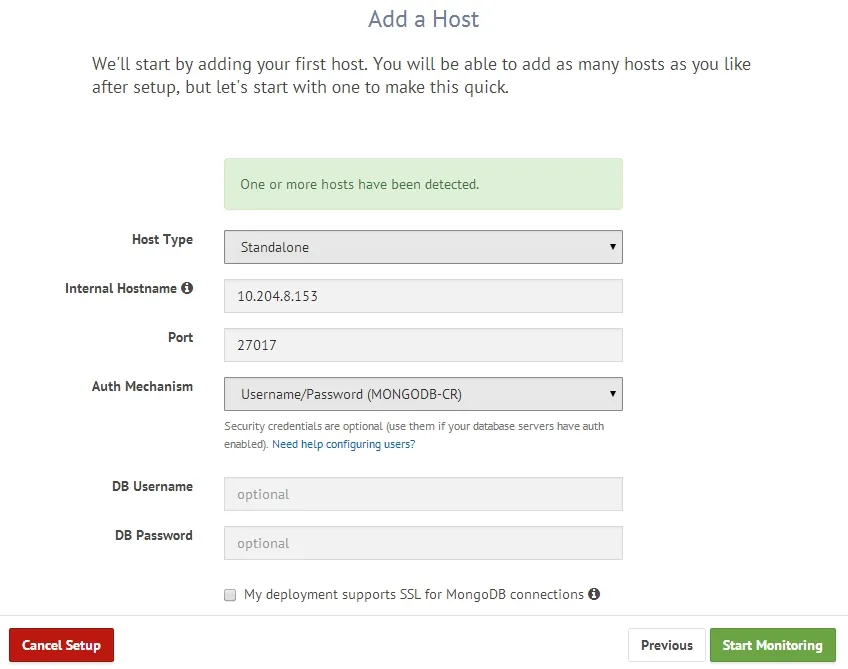Click the info icon next to the SSL checkbox
Image resolution: width=848 pixels, height=669 pixels.
coord(594,594)
